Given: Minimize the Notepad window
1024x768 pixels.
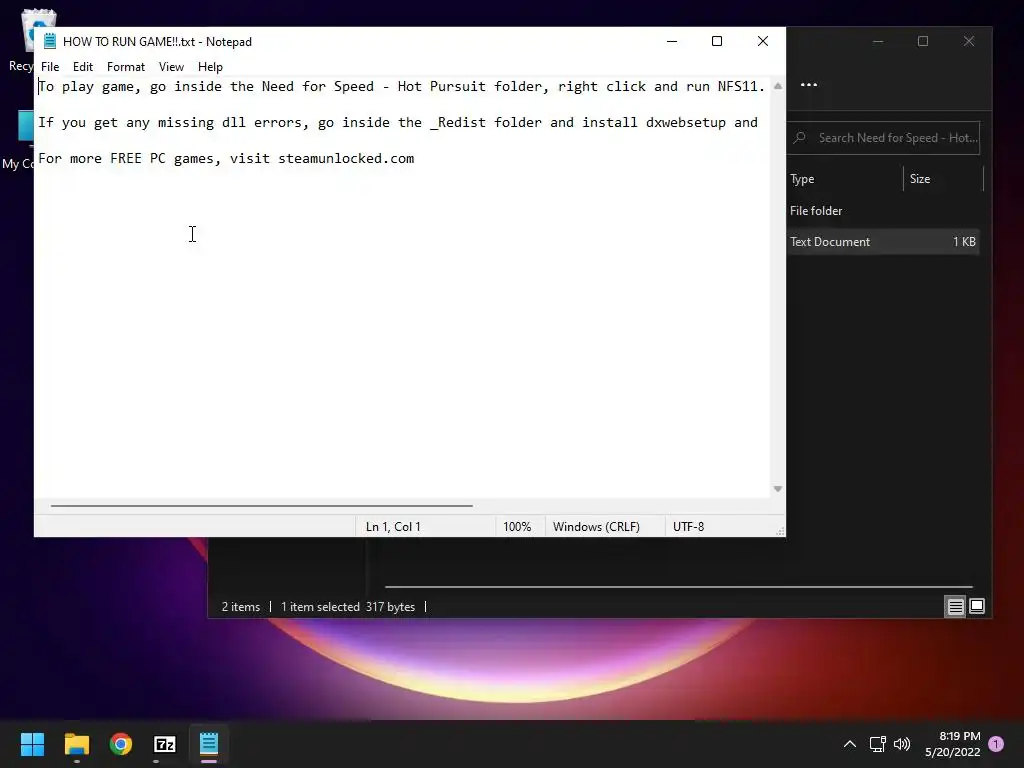Looking at the screenshot, I should pyautogui.click(x=671, y=41).
